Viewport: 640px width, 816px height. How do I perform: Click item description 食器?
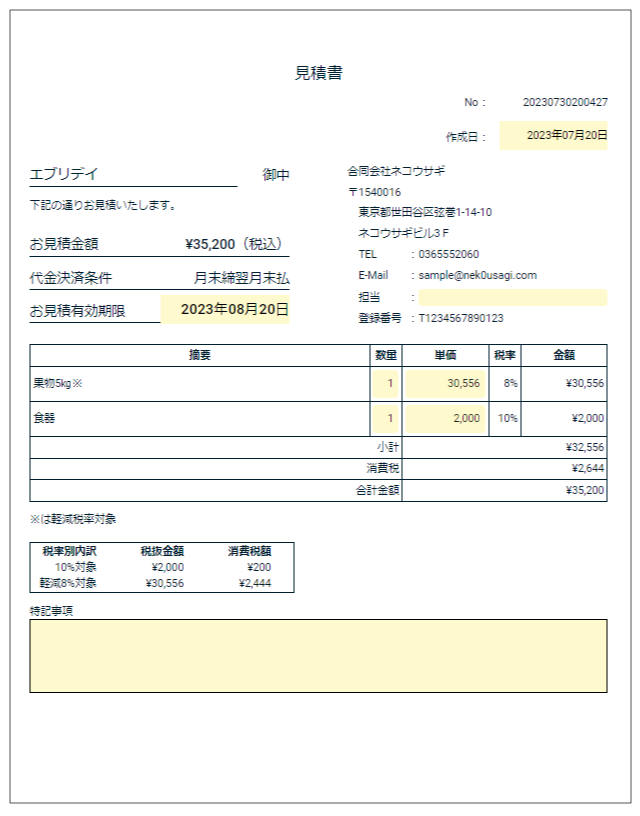[x=44, y=418]
